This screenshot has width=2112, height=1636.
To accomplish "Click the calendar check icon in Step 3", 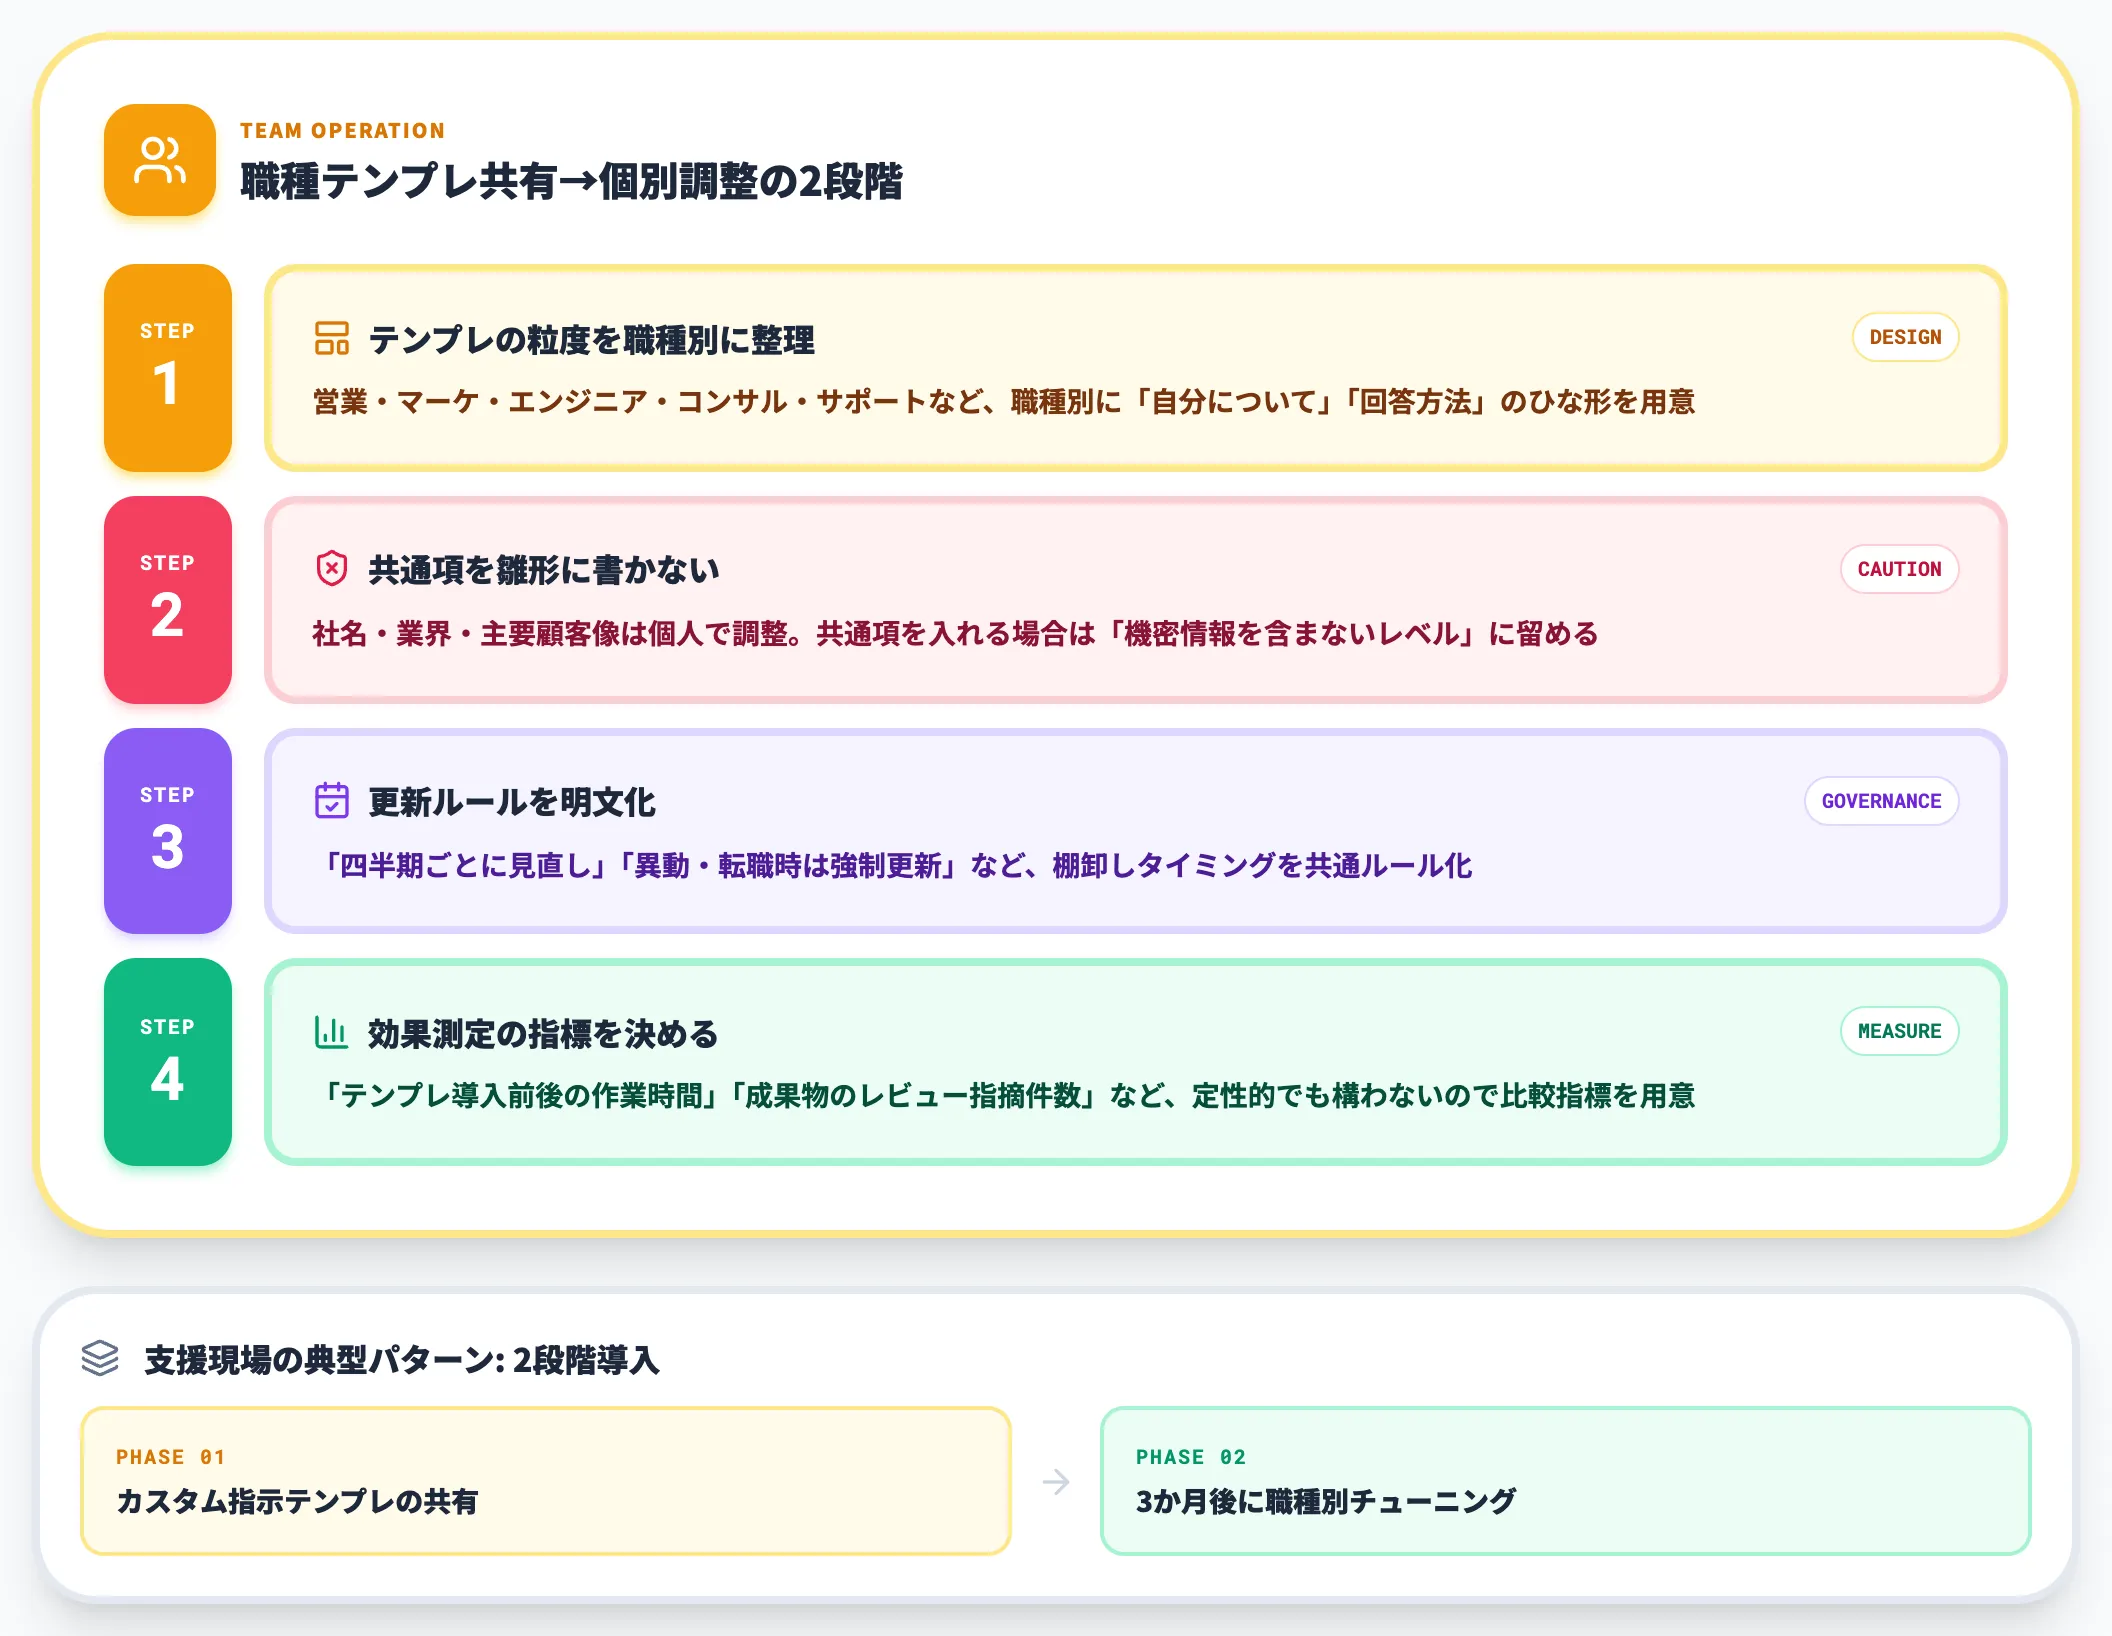I will click(332, 801).
